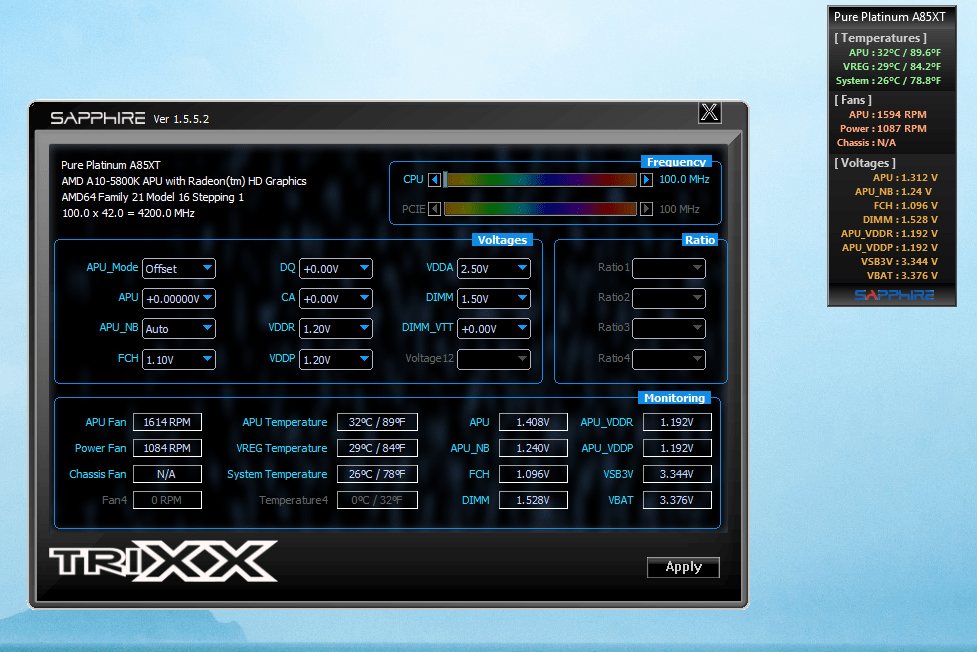Click the Frequency section label
977x652 pixels.
point(676,162)
